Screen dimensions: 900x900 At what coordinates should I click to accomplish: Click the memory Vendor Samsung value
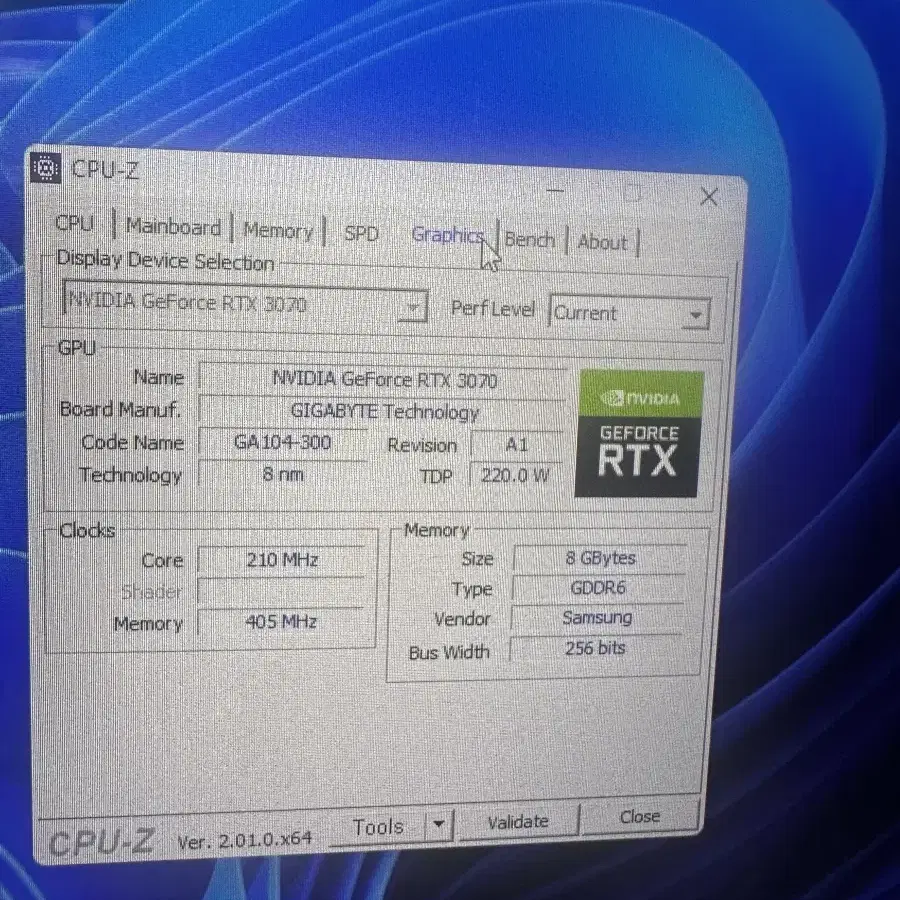pyautogui.click(x=597, y=618)
